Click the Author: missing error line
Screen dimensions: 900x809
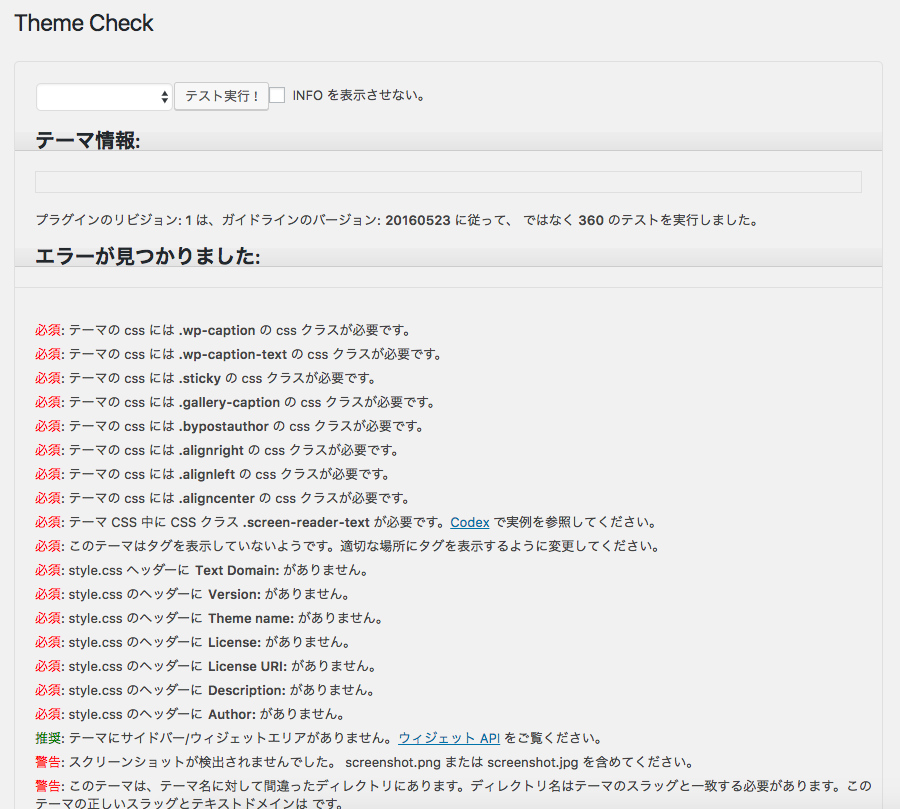point(190,714)
